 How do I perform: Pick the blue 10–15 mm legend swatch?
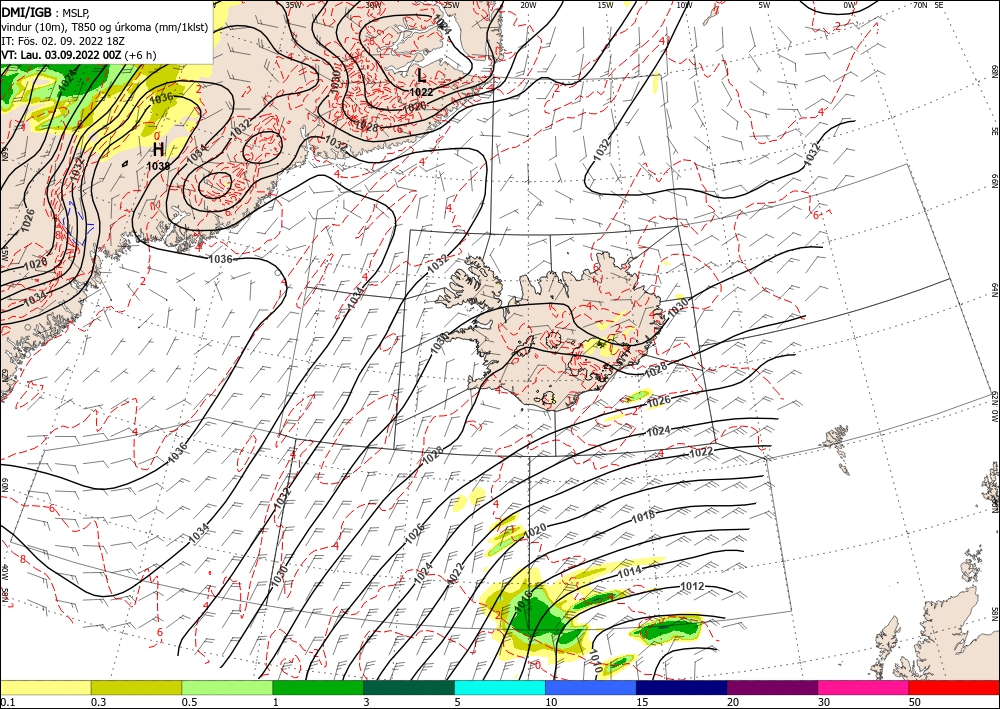(591, 687)
